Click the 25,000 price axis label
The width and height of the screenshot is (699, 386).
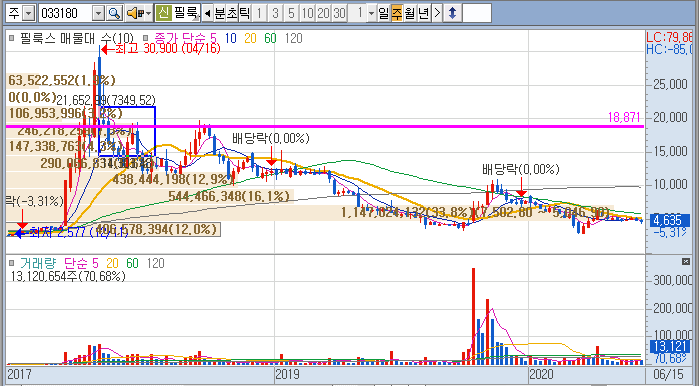[x=670, y=84]
